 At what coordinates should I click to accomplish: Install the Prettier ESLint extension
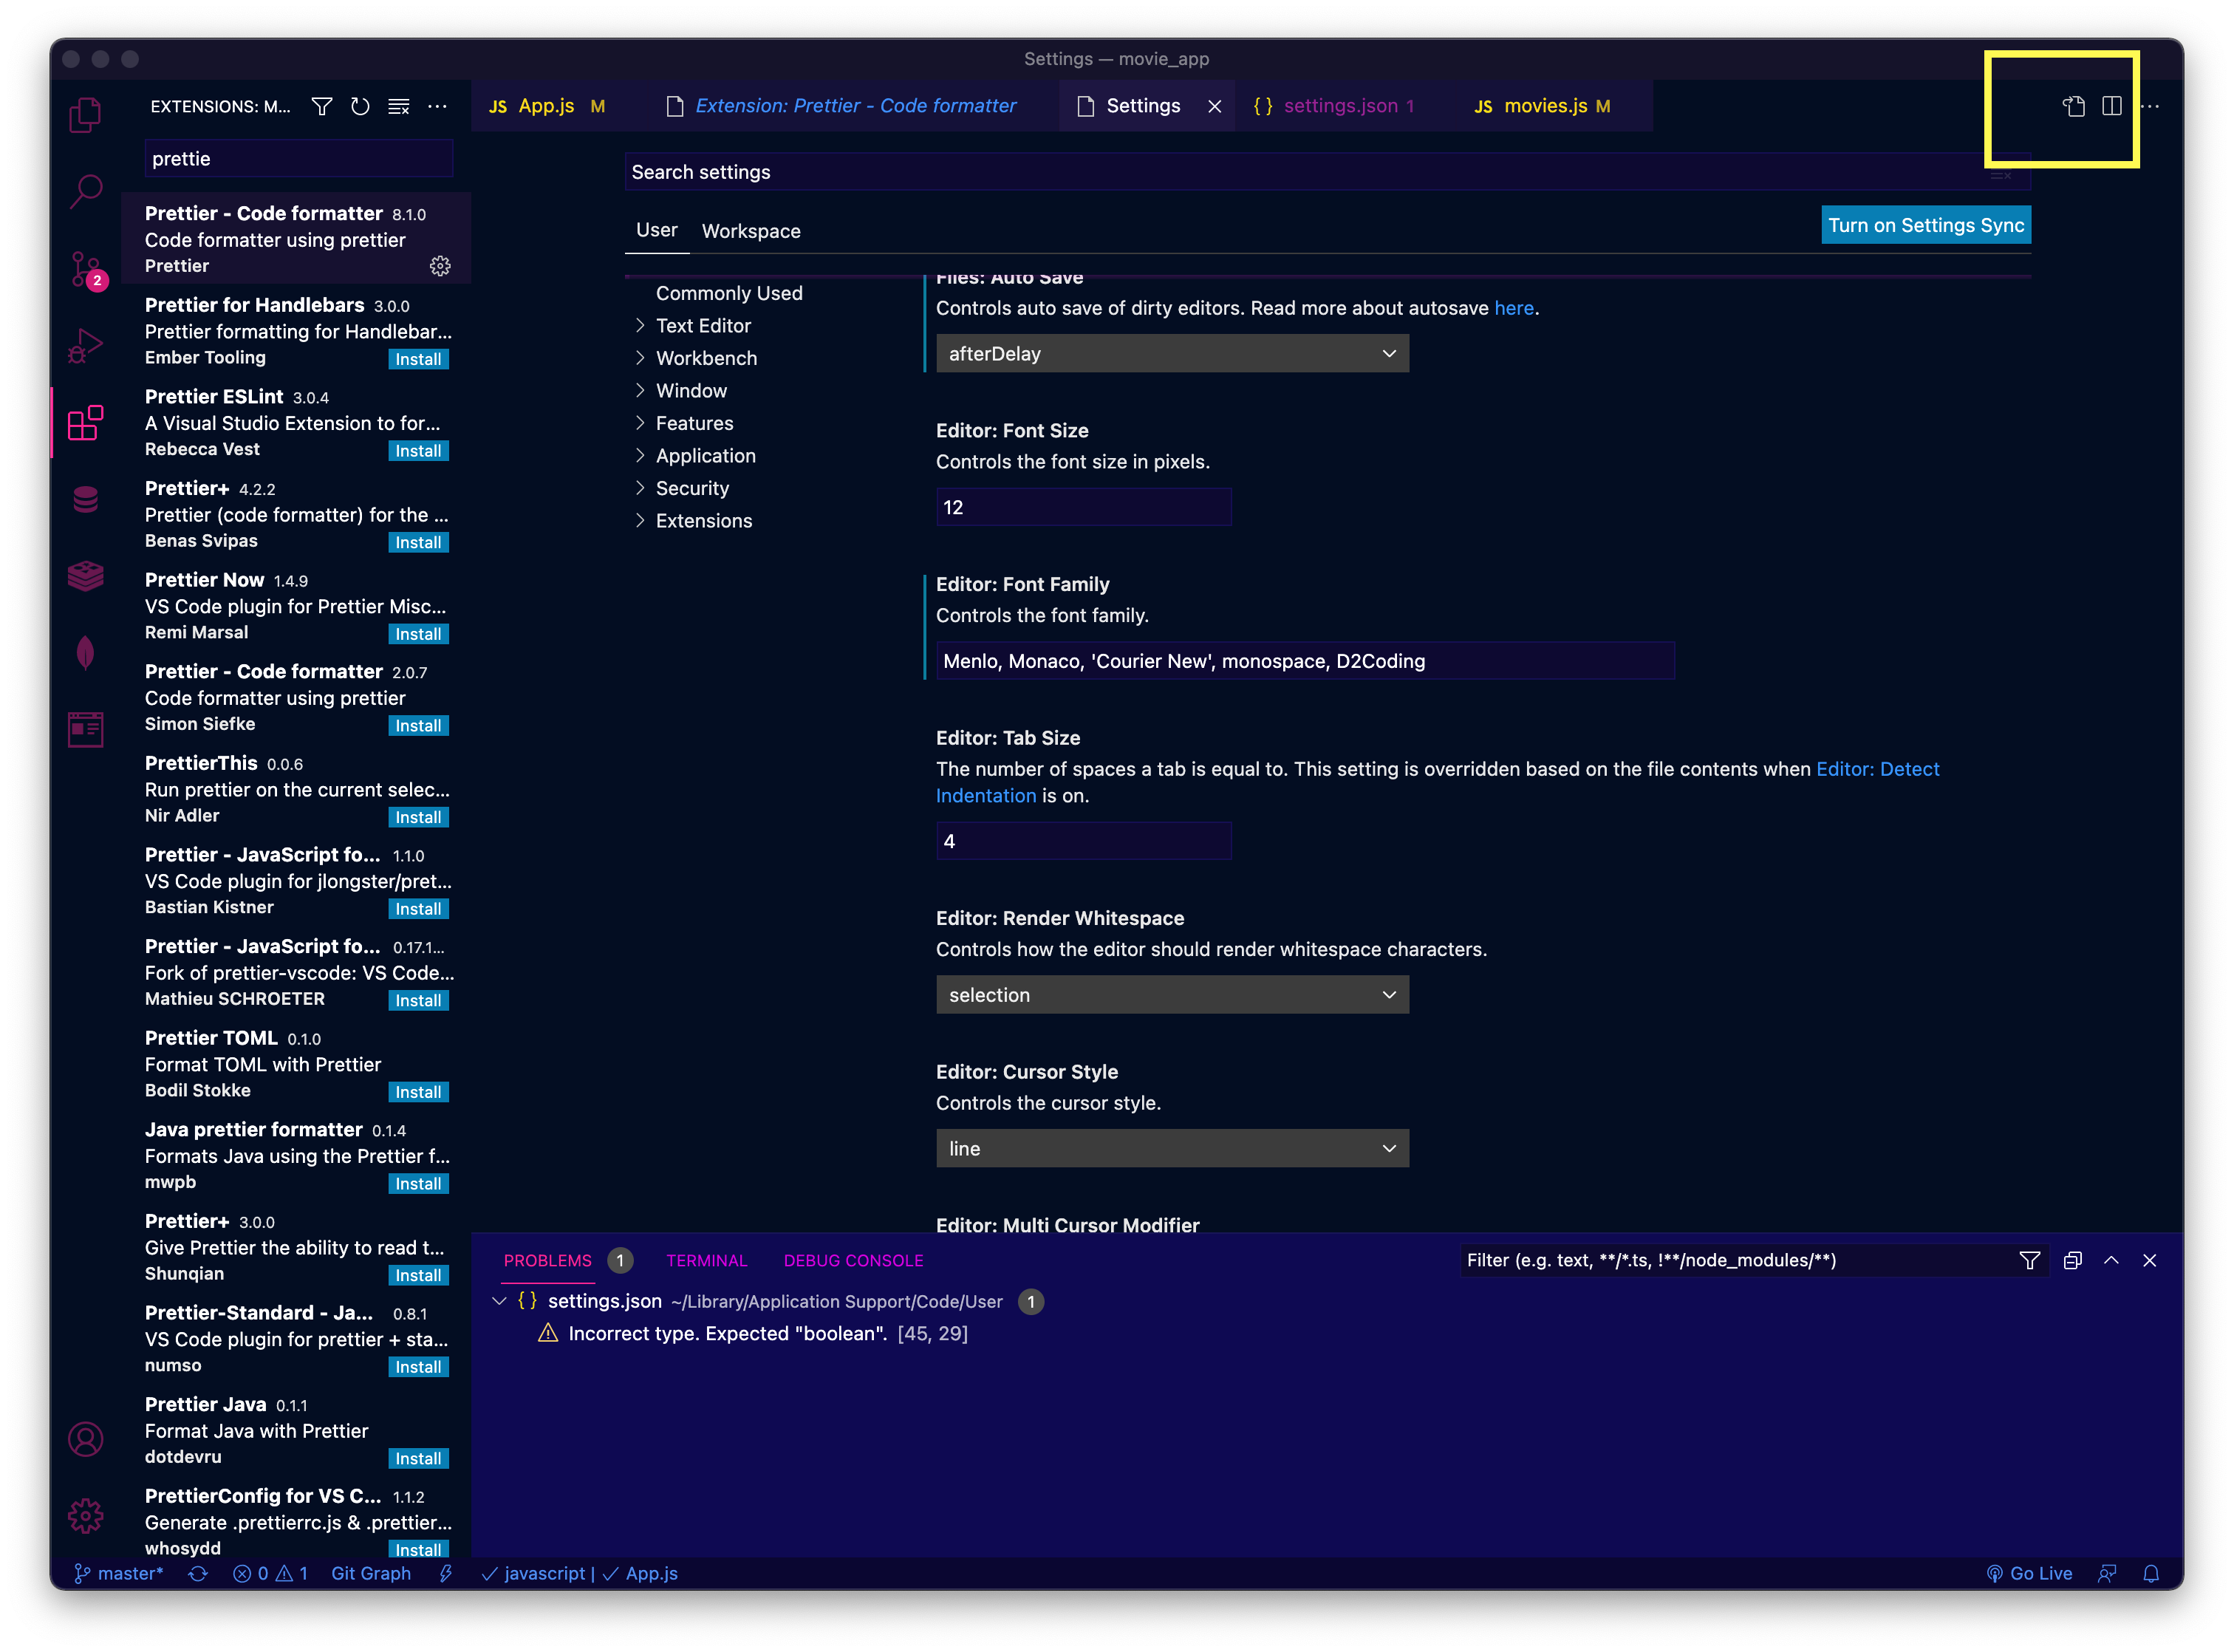[x=418, y=451]
